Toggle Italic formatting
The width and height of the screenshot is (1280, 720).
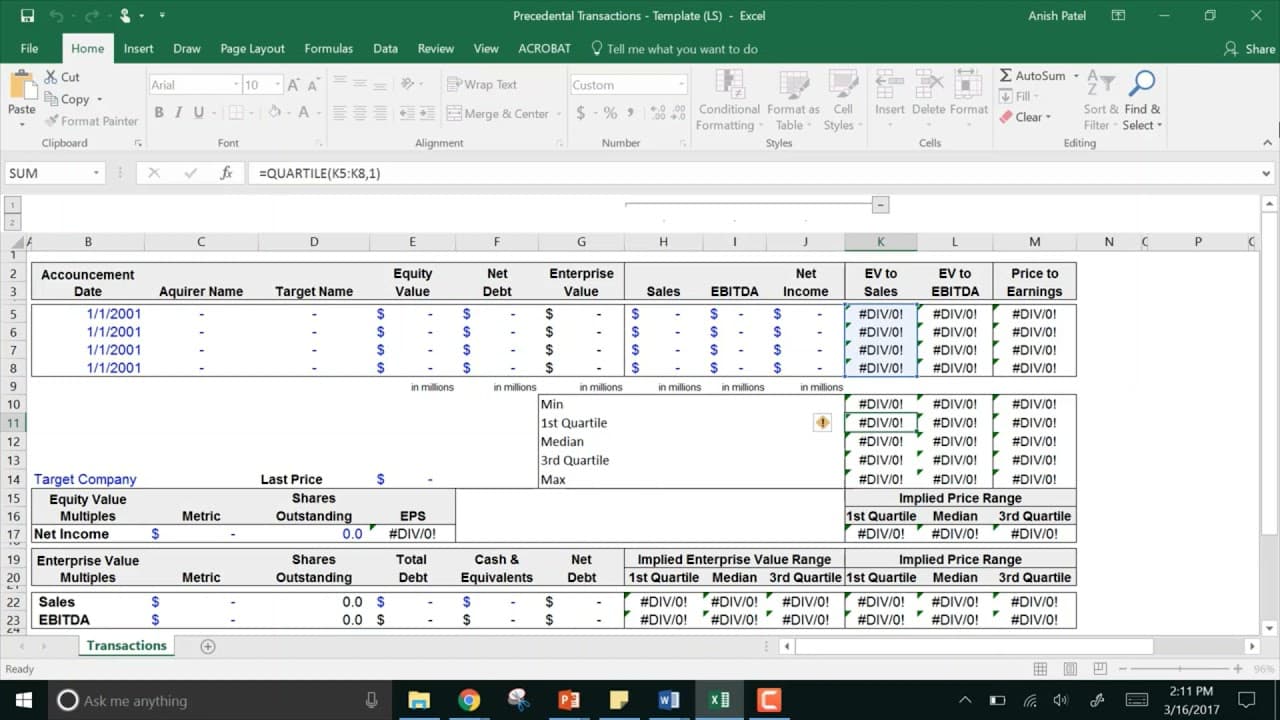click(x=179, y=113)
